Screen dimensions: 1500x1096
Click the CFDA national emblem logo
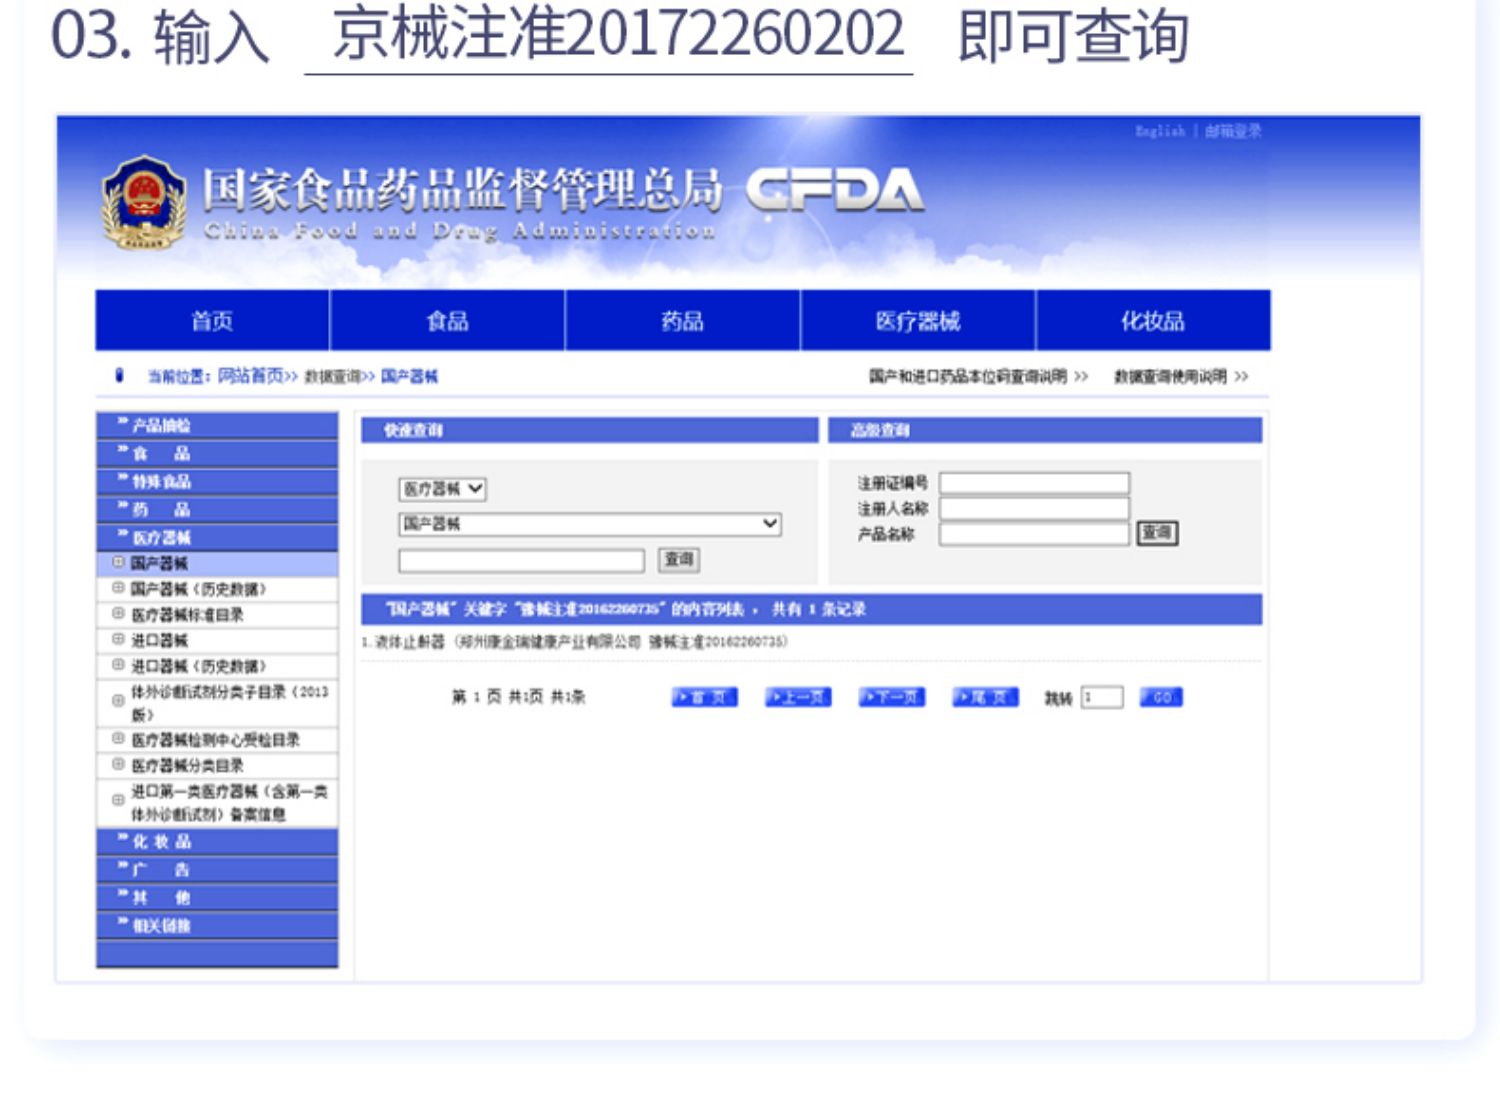click(x=144, y=202)
